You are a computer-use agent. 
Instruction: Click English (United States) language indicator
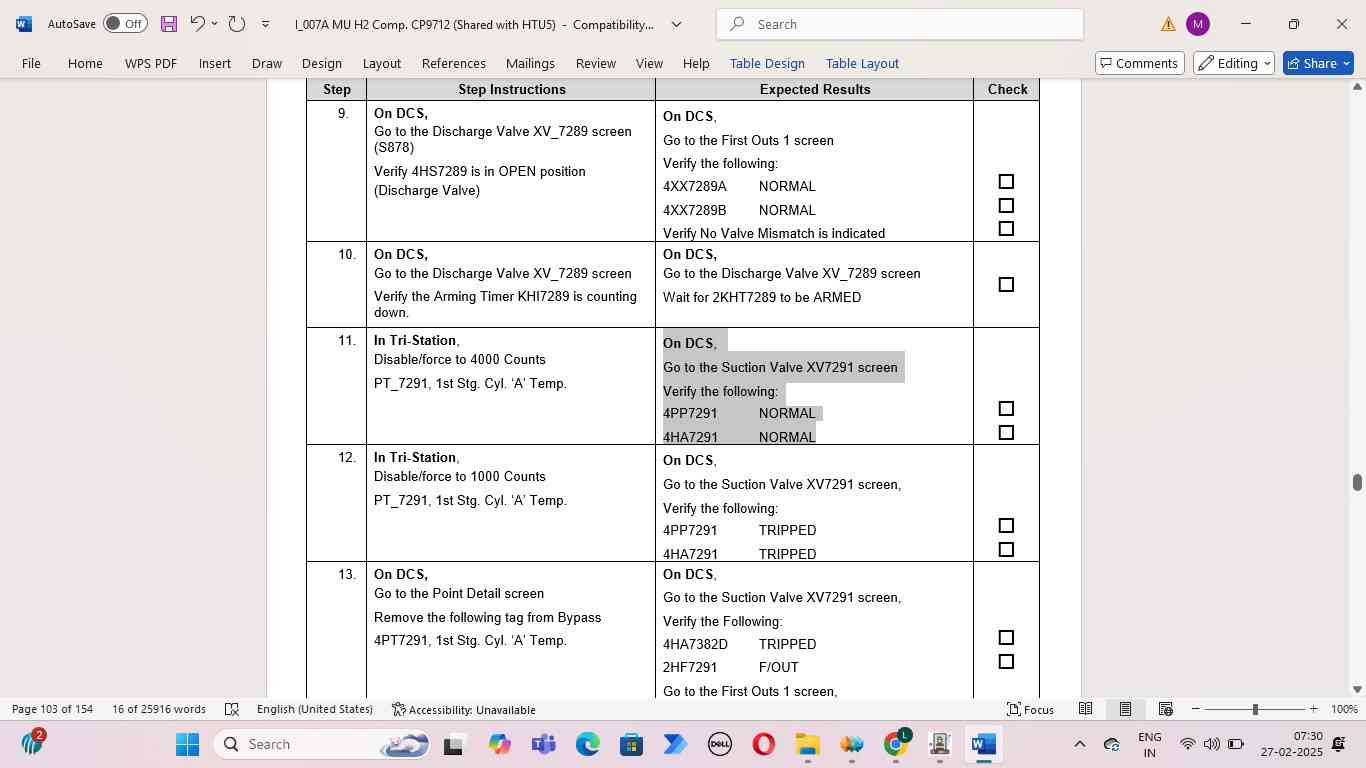(x=314, y=709)
